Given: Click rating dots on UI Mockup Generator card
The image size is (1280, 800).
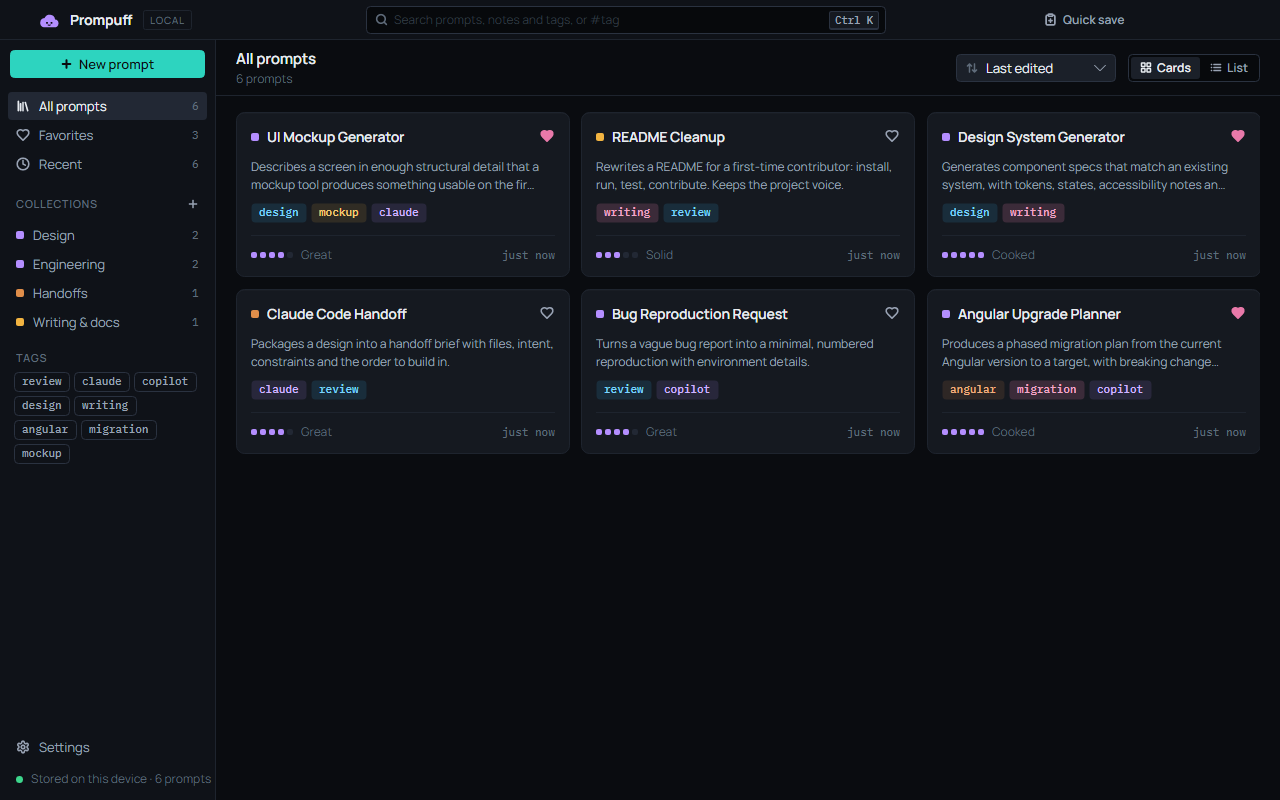Looking at the screenshot, I should [x=272, y=255].
